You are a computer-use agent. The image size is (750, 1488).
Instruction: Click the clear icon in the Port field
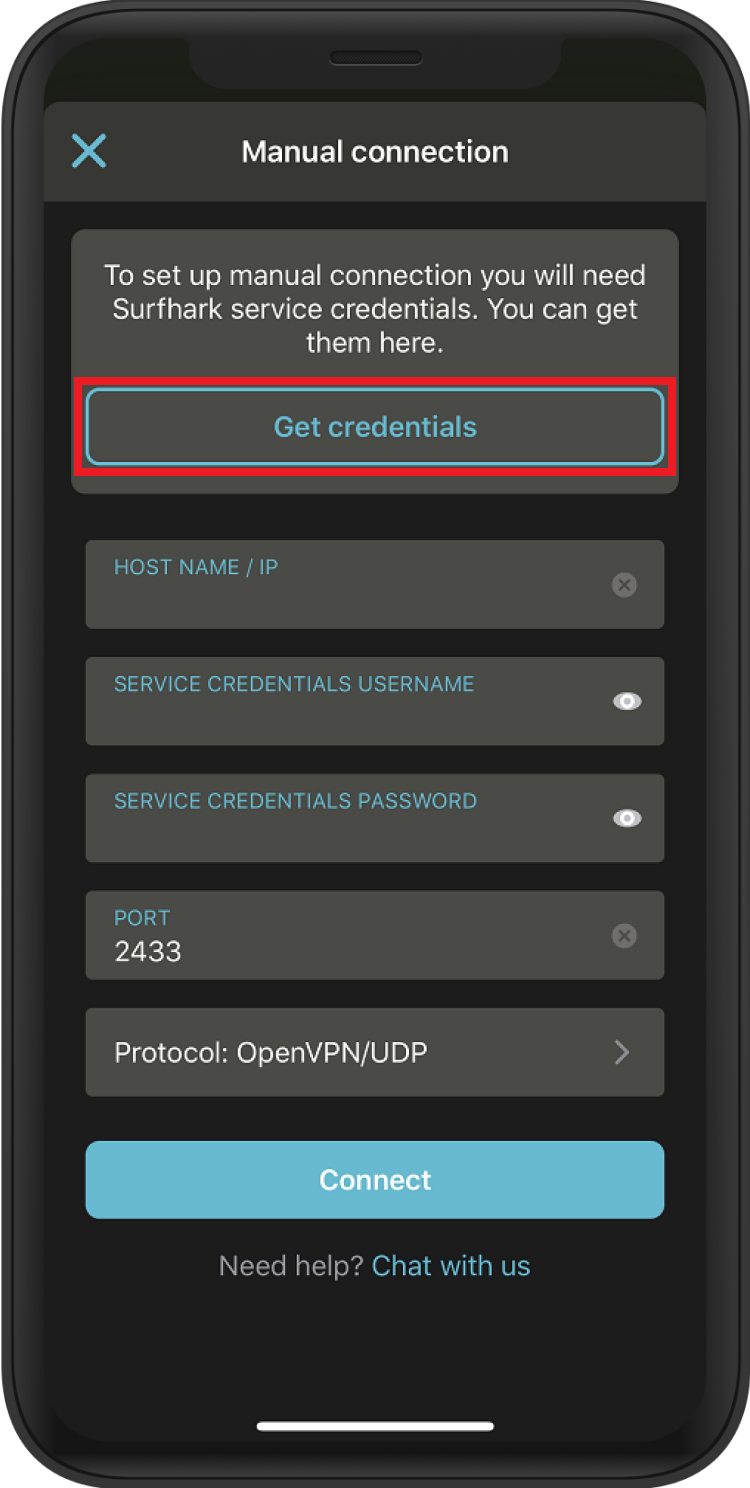click(x=624, y=936)
